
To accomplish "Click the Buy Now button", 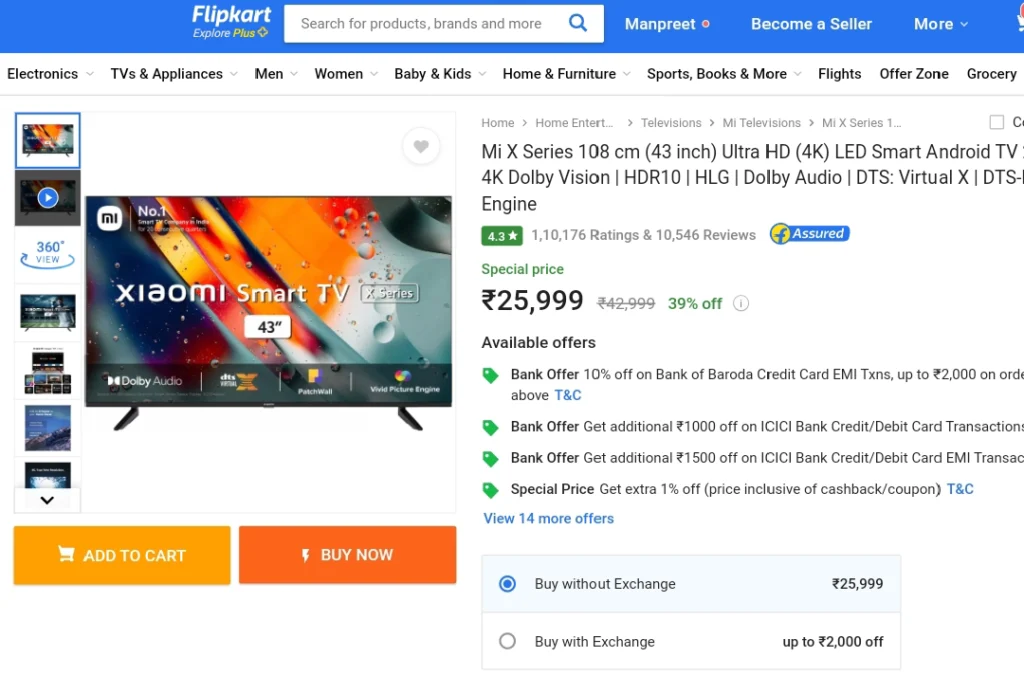I will pos(347,555).
